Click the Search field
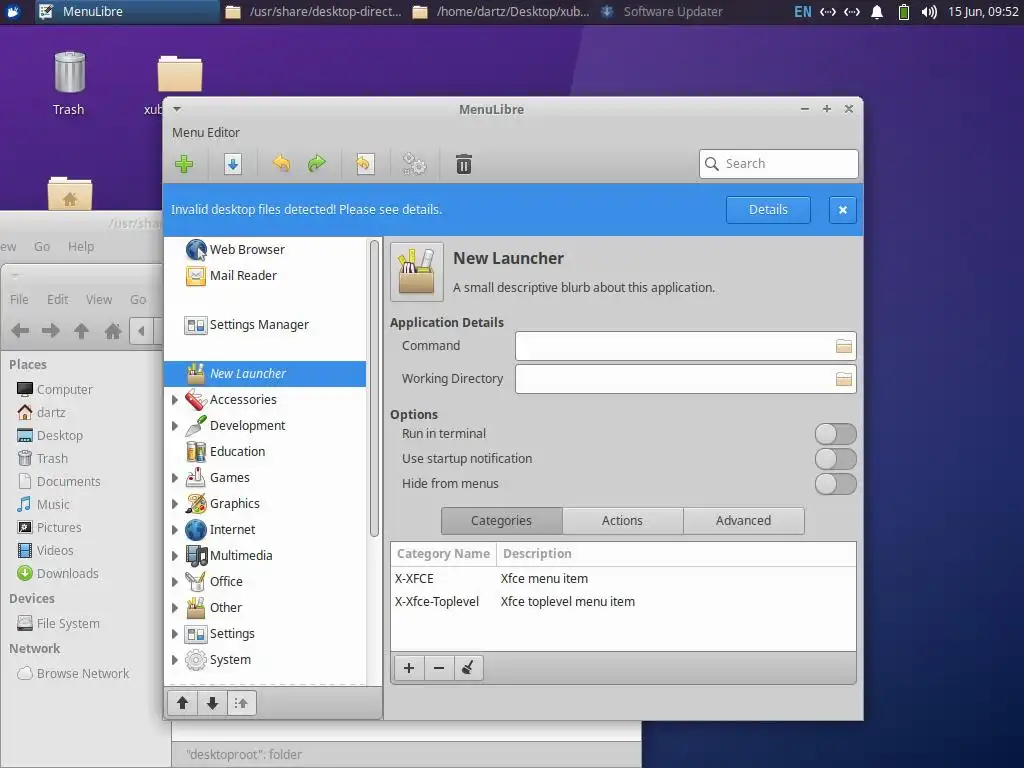This screenshot has height=768, width=1024. coord(778,163)
